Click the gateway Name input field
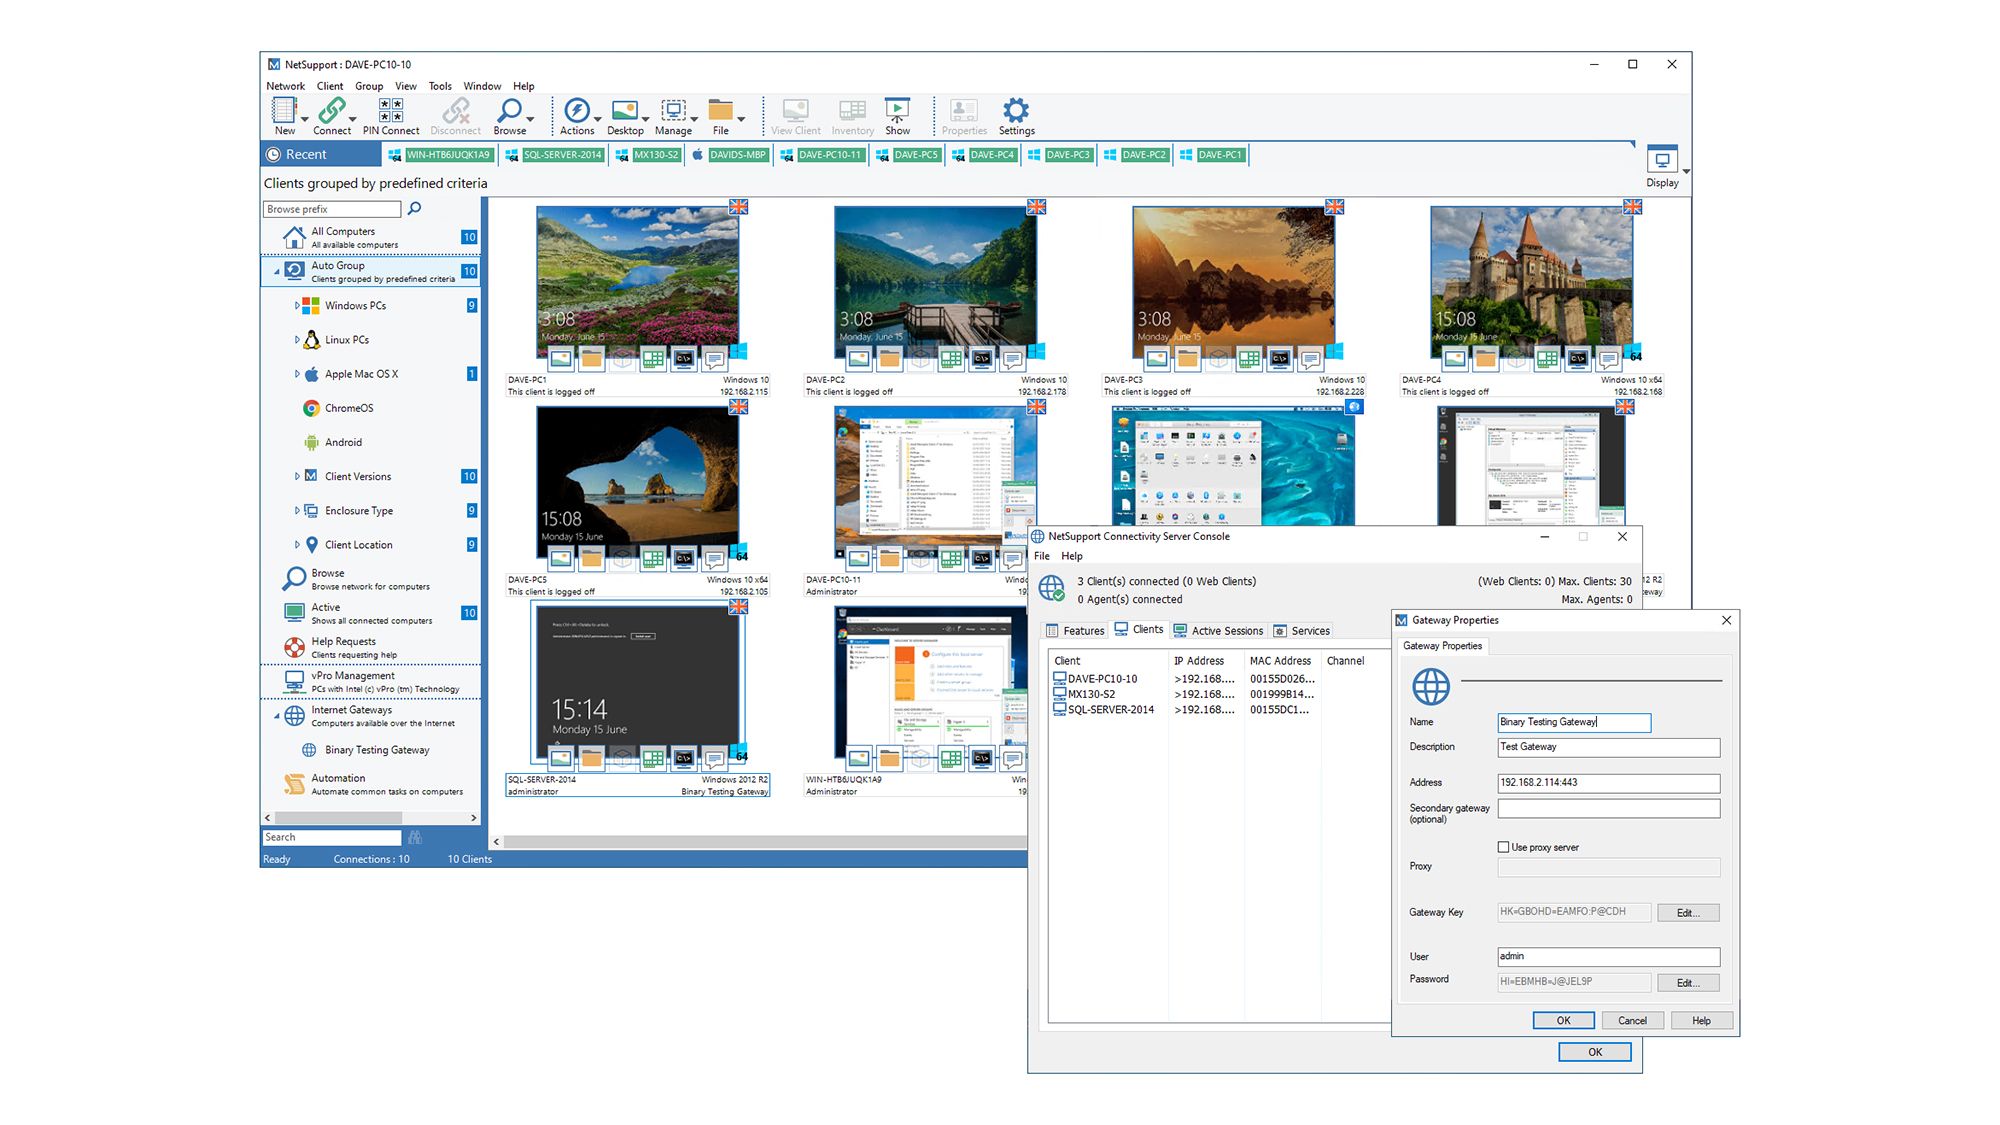Screen dimensions: 2000x1125 [1574, 722]
